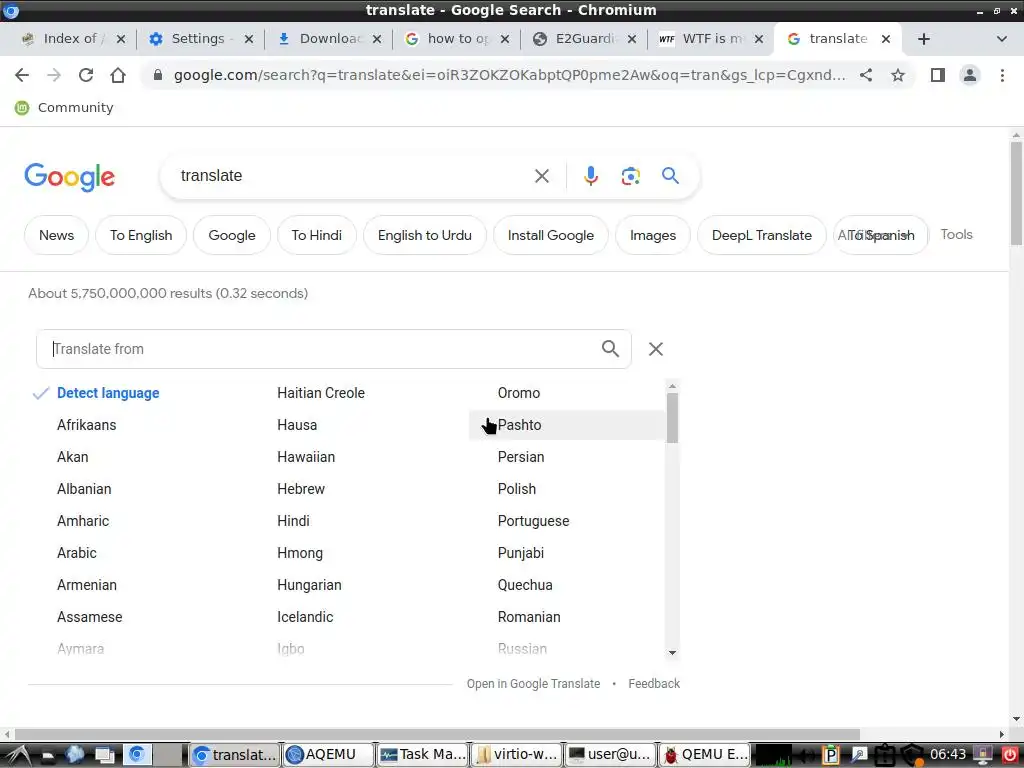
Task: Select the DeepL Translate chip
Action: (761, 235)
